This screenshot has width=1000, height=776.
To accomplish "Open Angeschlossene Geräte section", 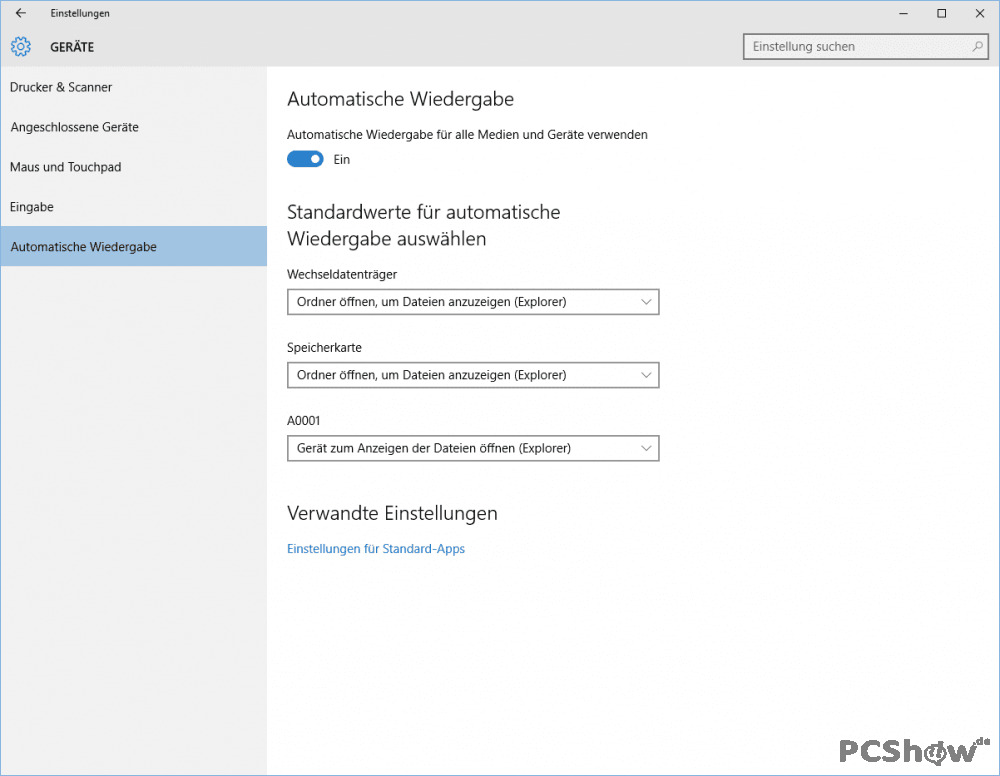I will coord(133,127).
